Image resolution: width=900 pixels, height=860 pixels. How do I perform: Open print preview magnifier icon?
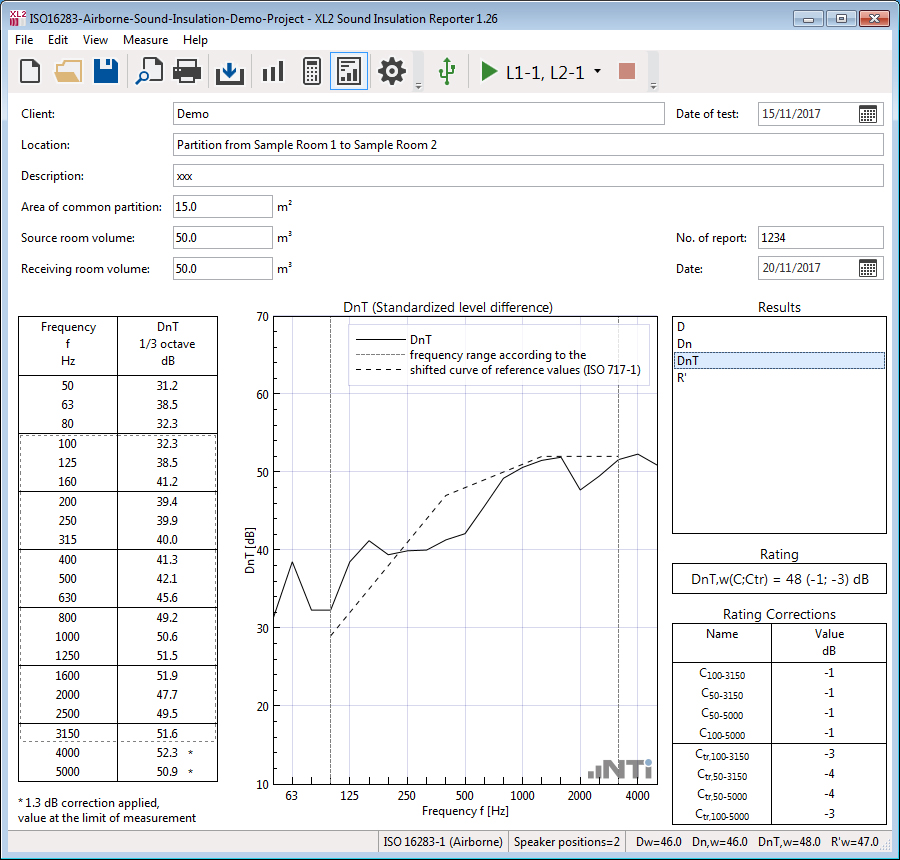click(149, 72)
